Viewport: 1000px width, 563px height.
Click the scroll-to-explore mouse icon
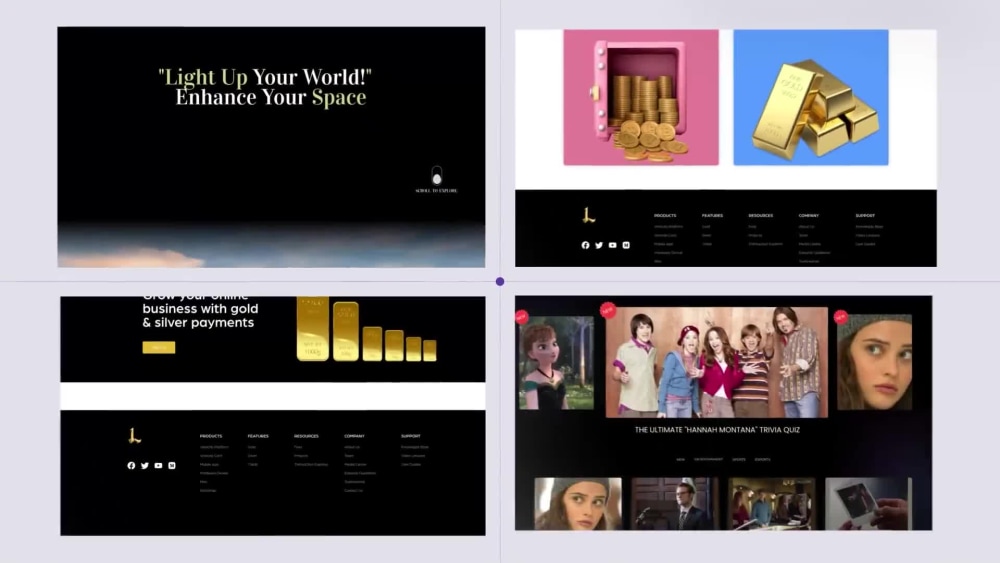437,175
